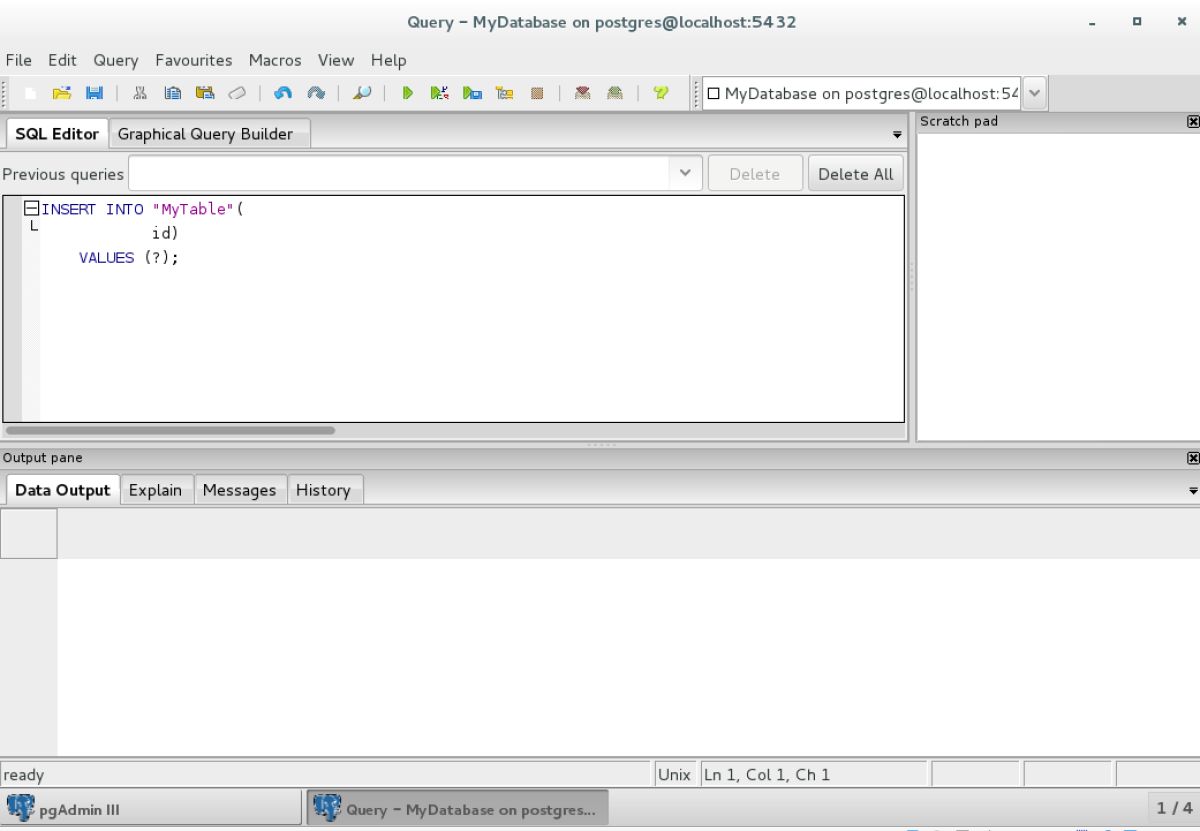Viewport: 1200px width, 831px height.
Task: Paste clipboard text toolbar icon
Action: [204, 93]
